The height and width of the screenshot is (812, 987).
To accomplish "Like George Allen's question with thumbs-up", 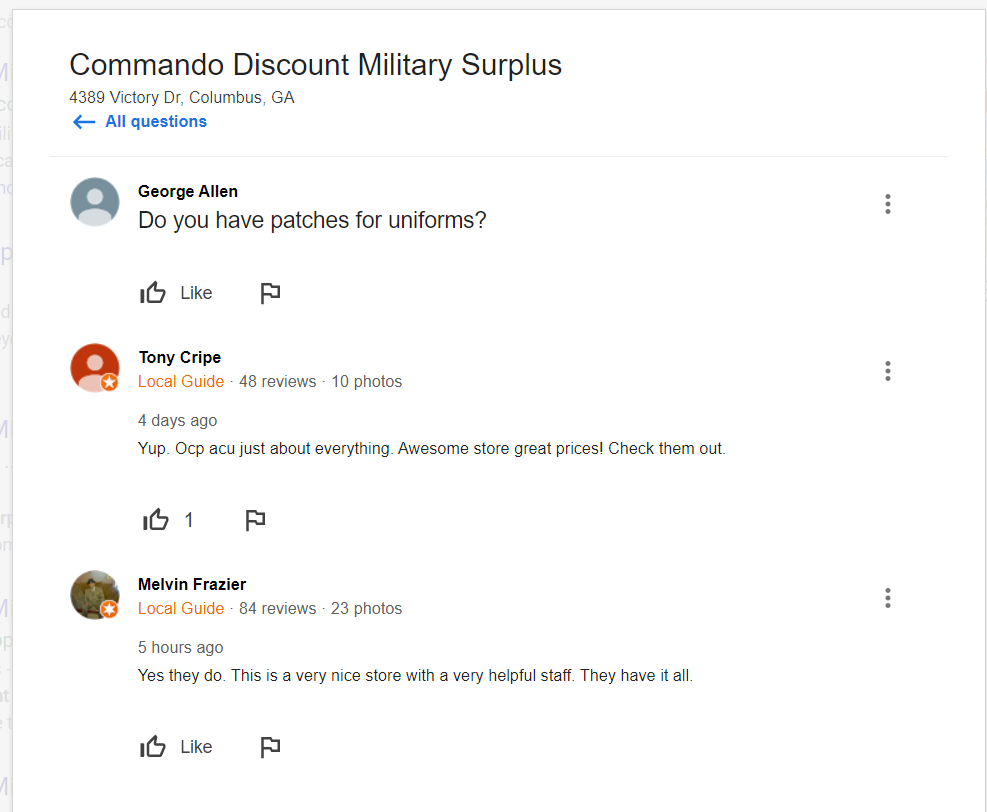I will (153, 293).
